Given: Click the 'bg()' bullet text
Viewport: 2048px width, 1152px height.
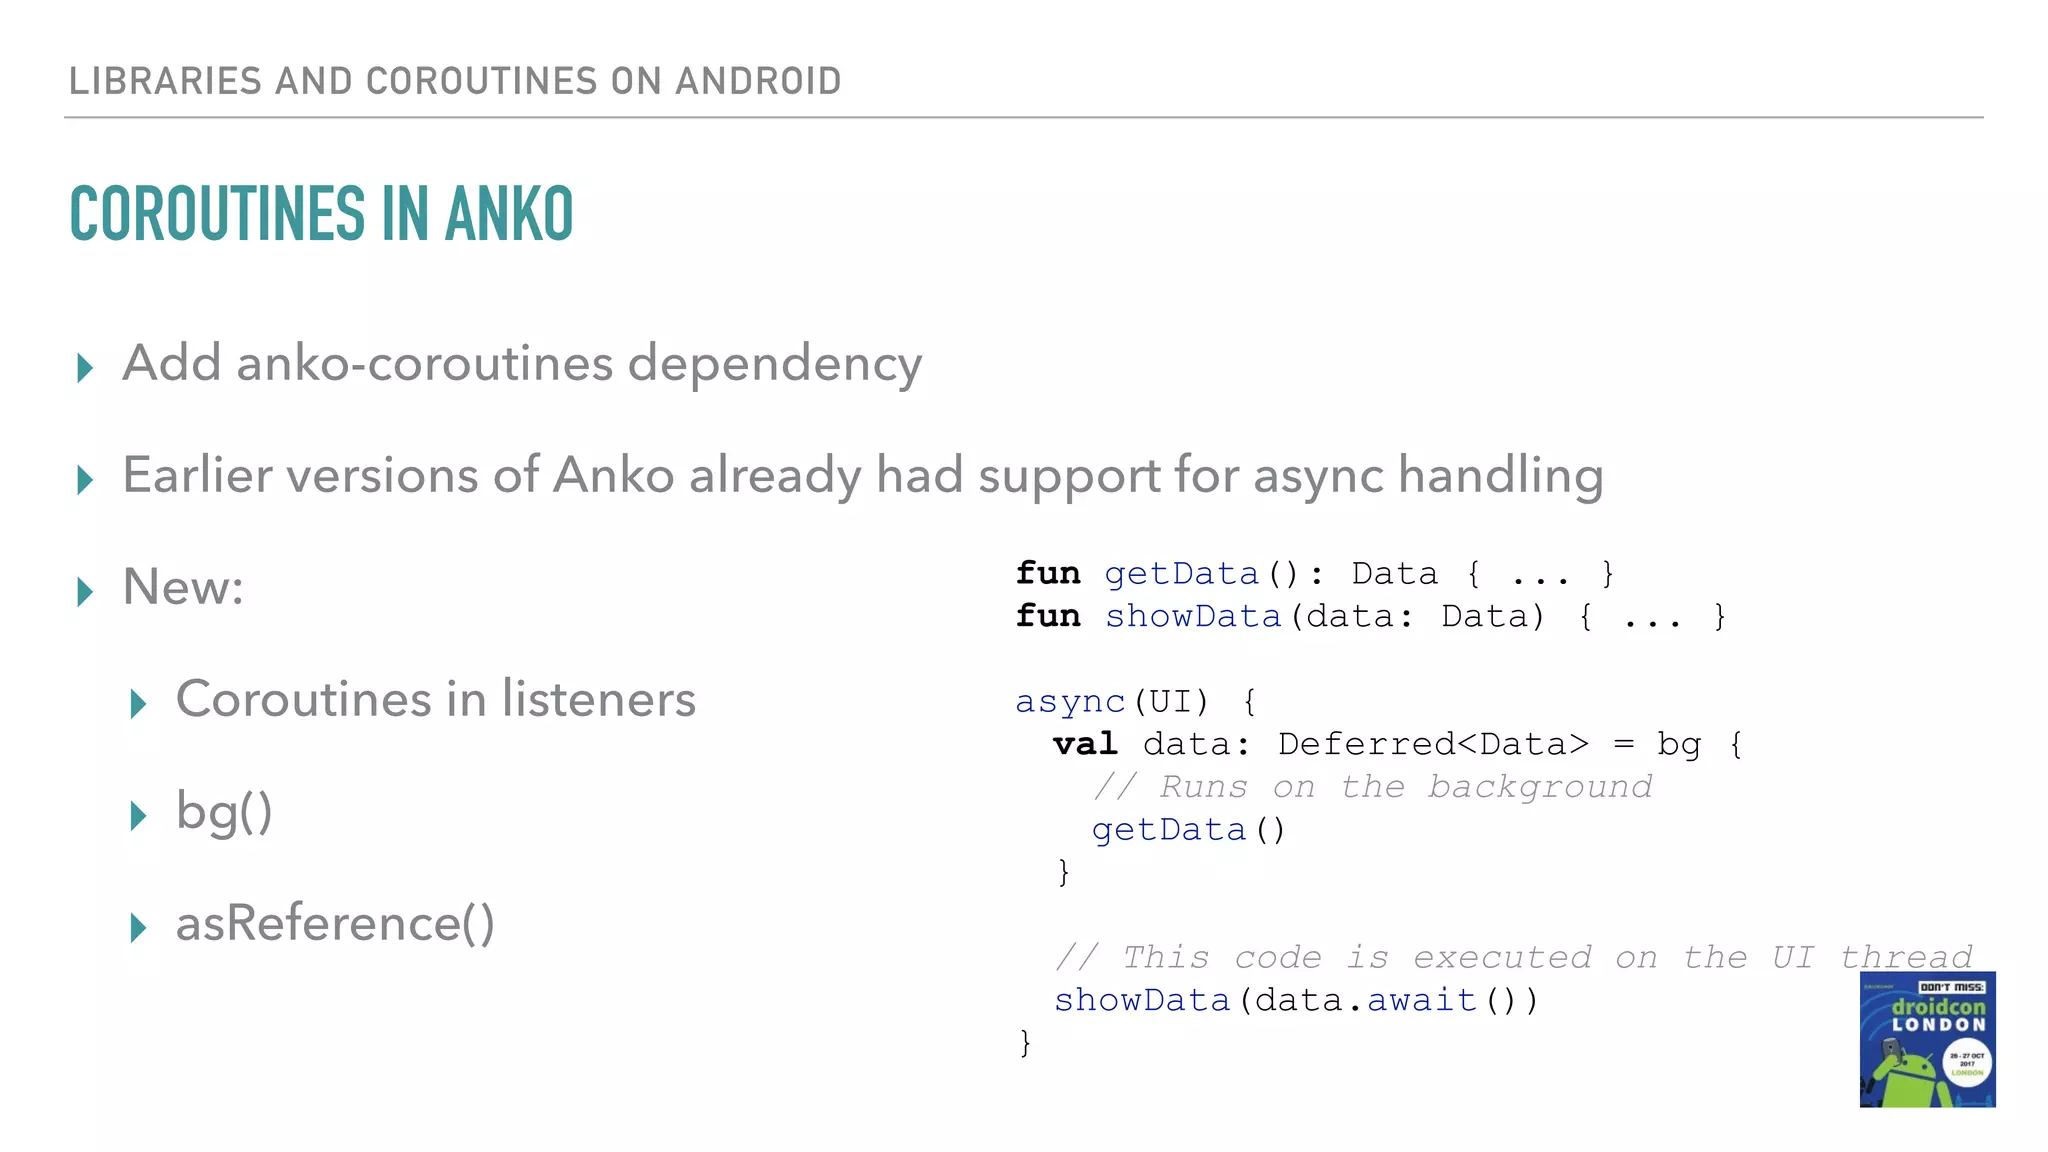Looking at the screenshot, I should tap(224, 811).
